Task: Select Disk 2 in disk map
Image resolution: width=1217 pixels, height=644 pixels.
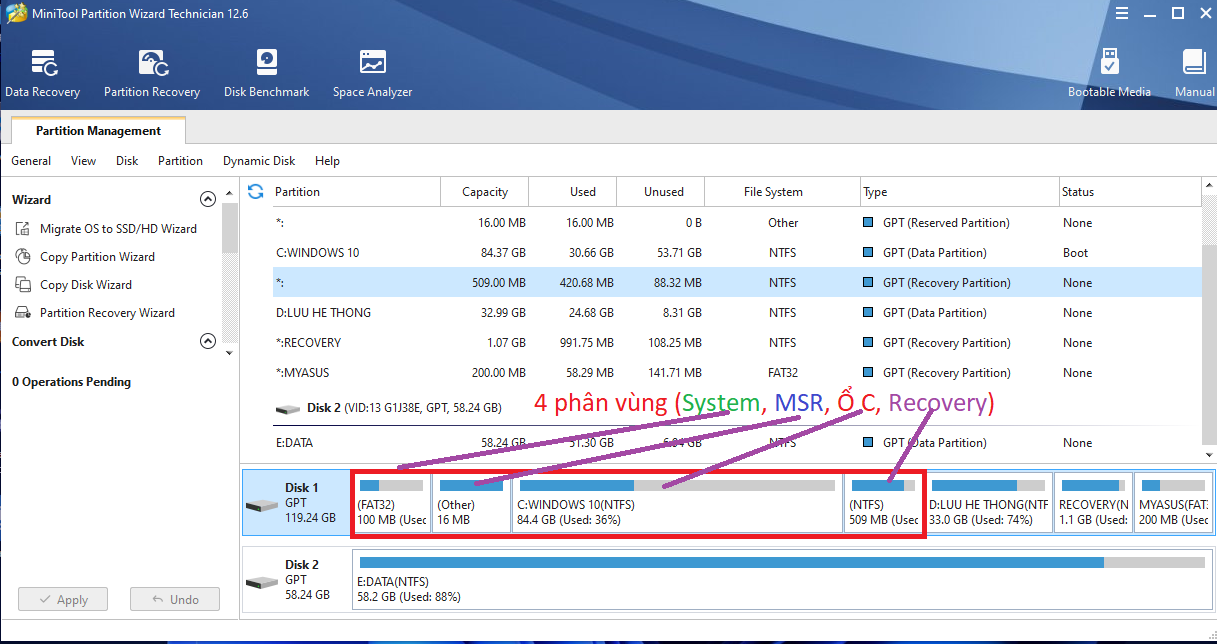Action: point(295,581)
